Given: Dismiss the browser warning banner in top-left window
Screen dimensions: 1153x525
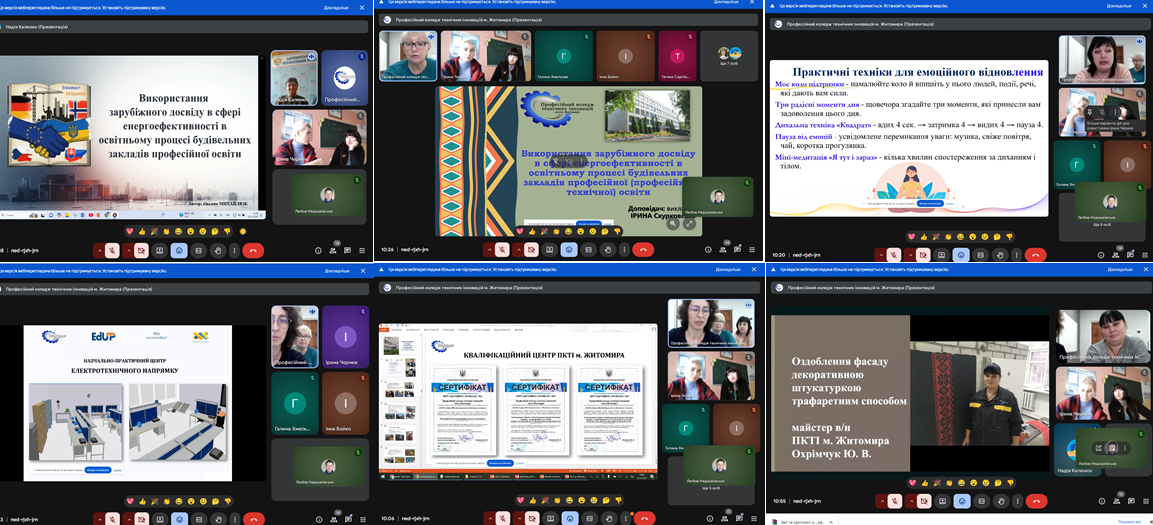Looking at the screenshot, I should tap(364, 7).
